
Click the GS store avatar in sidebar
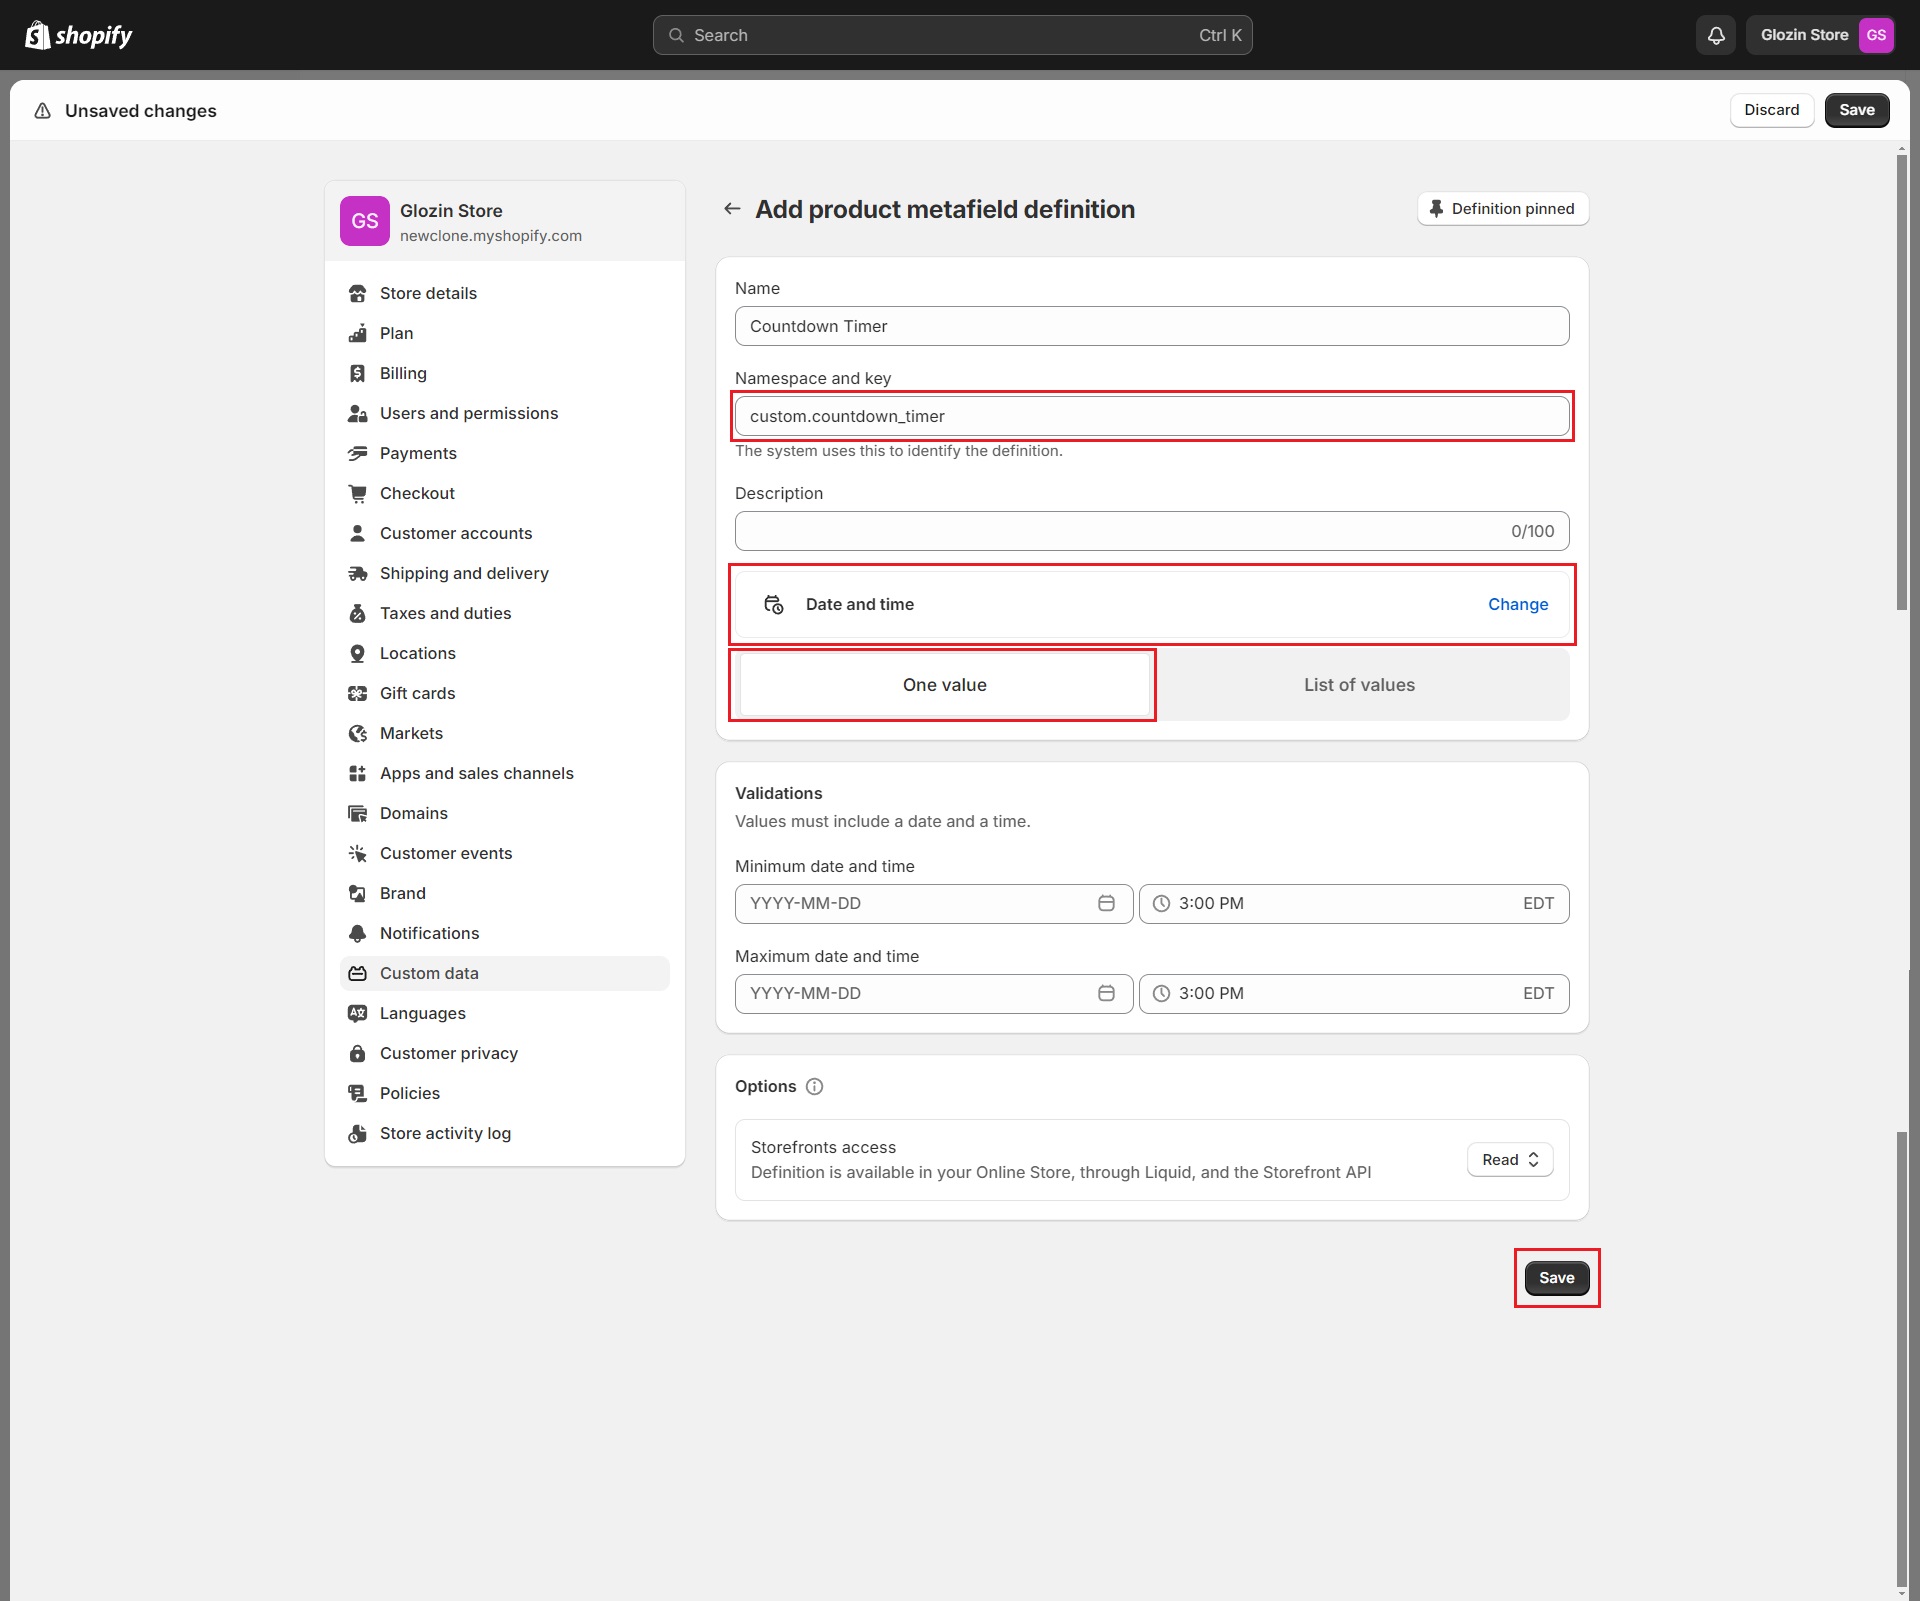tap(364, 221)
